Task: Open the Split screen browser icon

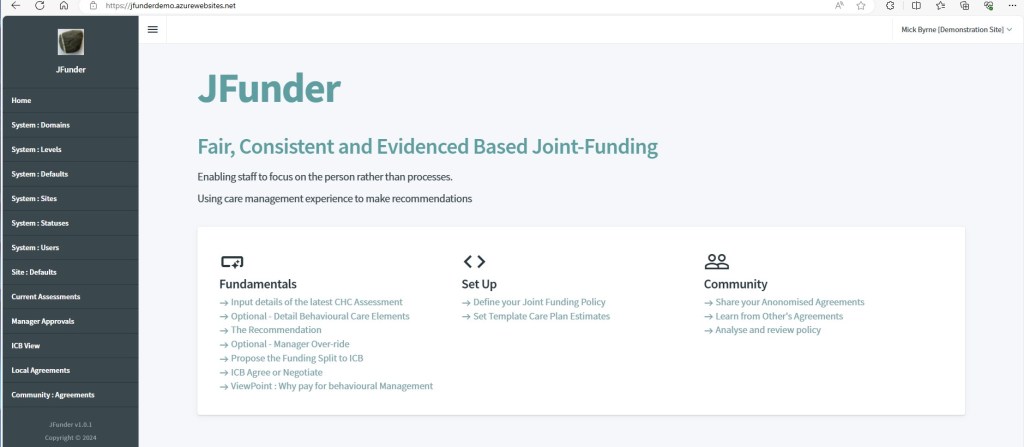Action: (916, 5)
